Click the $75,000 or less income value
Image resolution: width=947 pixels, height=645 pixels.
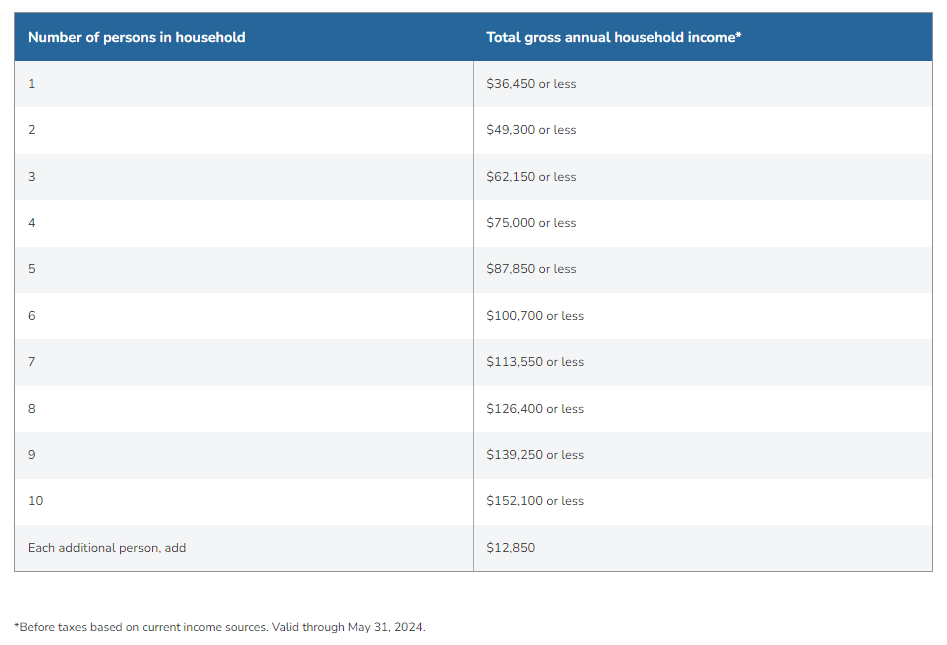pyautogui.click(x=531, y=223)
